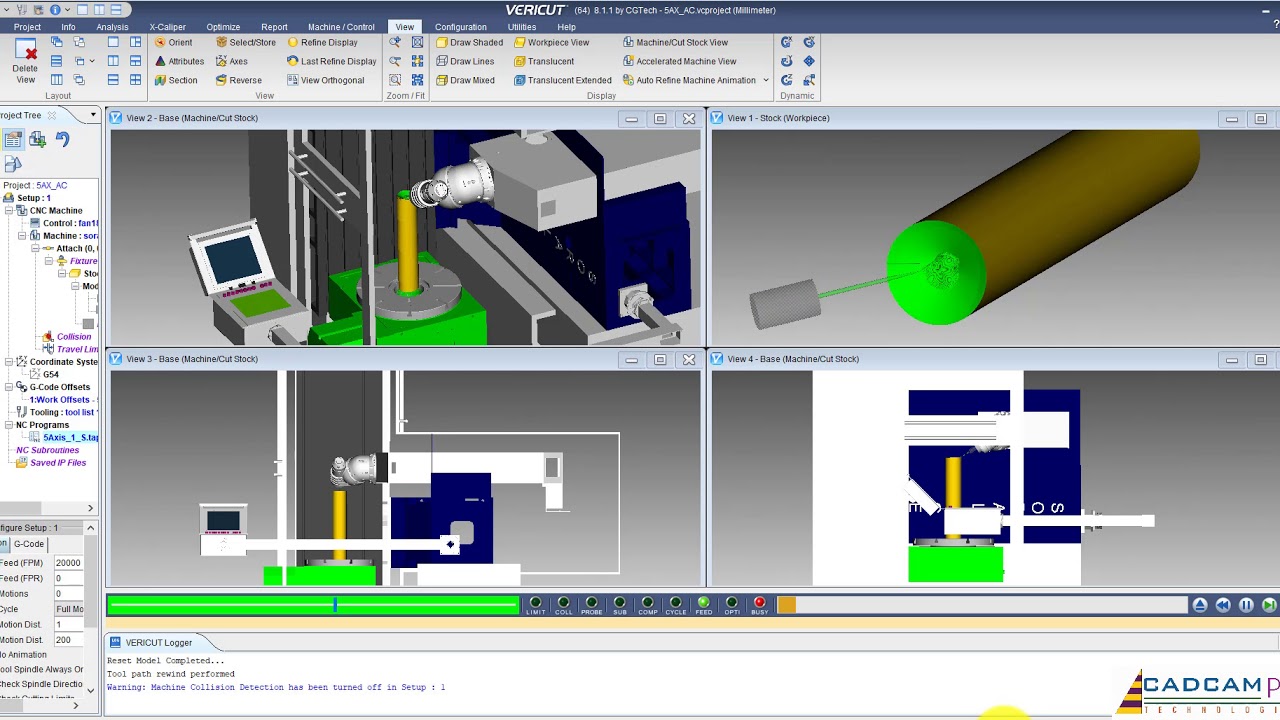The image size is (1280, 720).
Task: Click Last Refine Display
Action: (x=332, y=61)
